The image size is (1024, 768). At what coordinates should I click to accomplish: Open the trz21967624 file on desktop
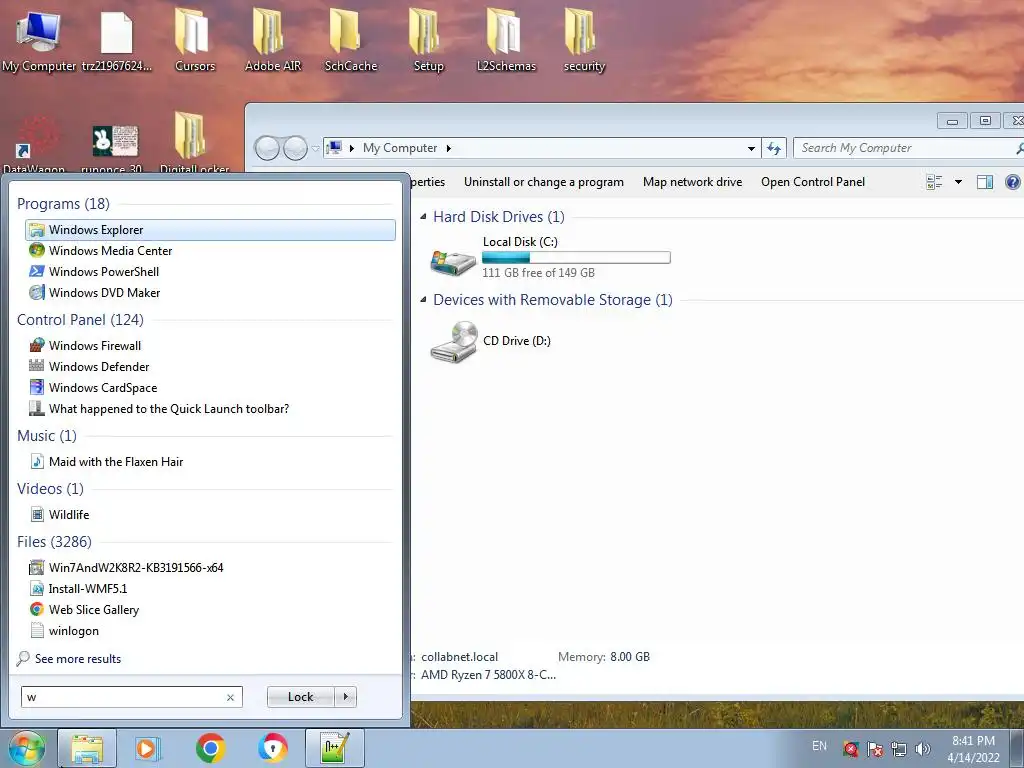click(x=116, y=40)
